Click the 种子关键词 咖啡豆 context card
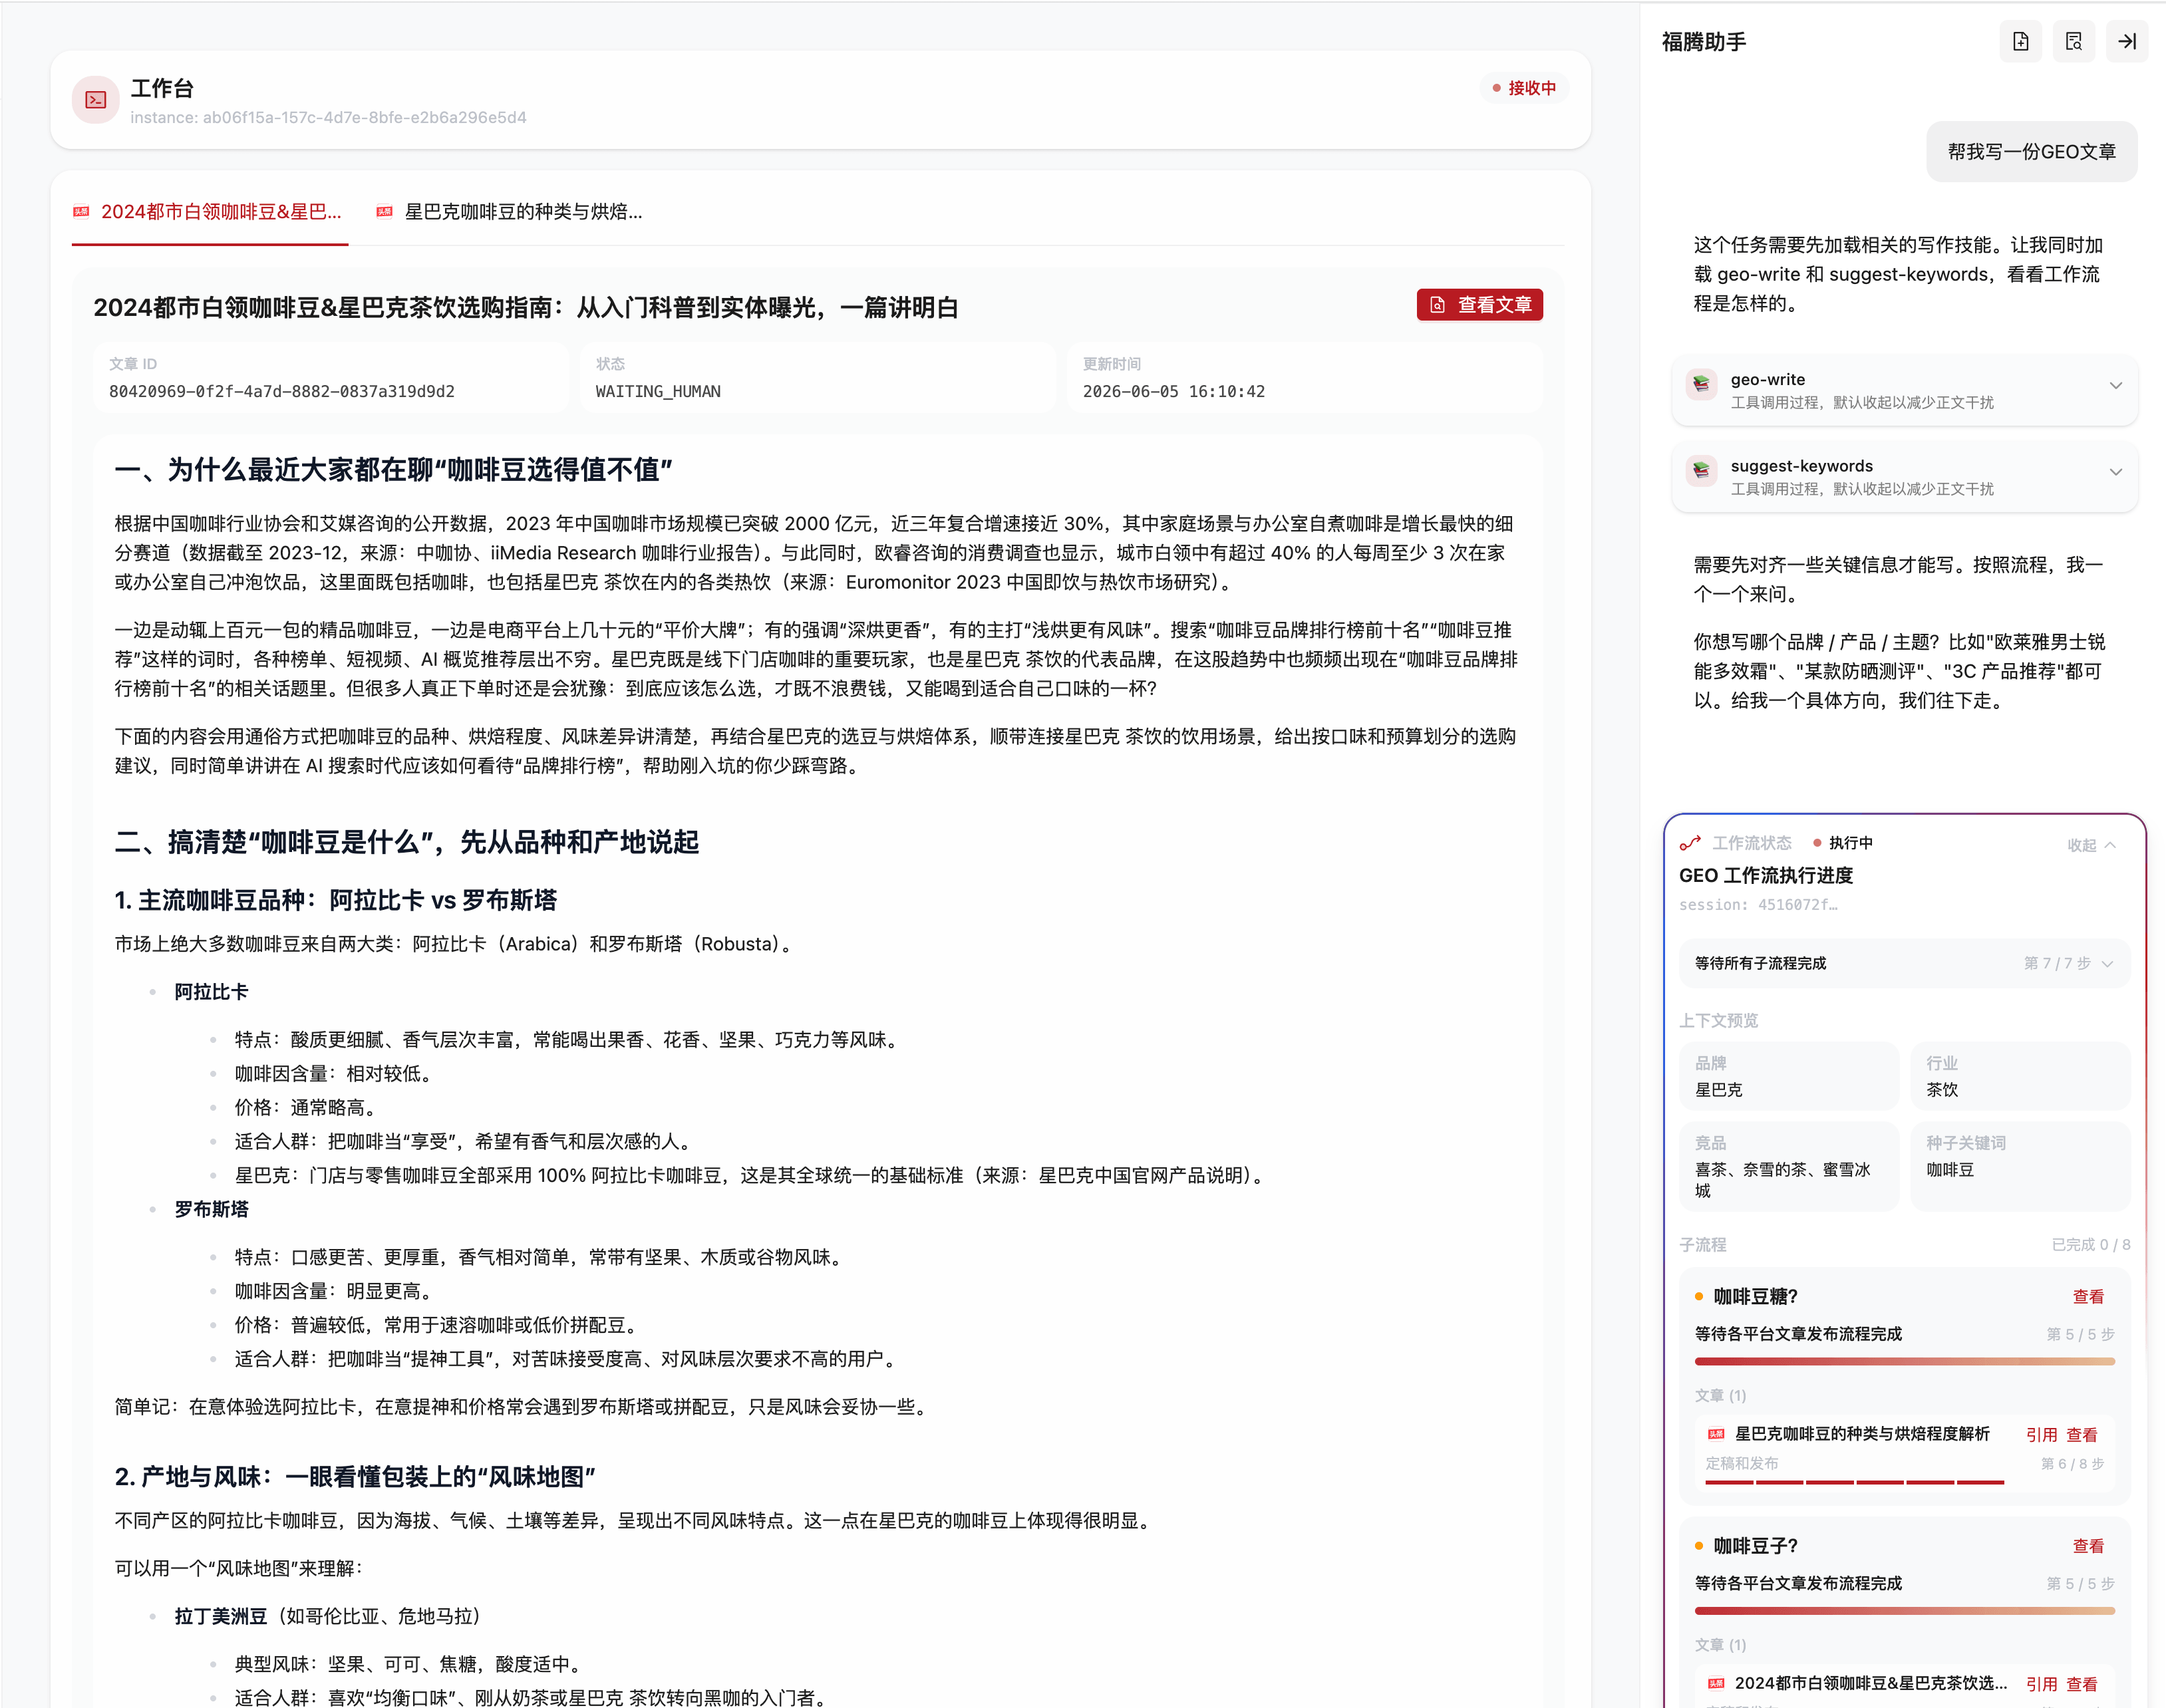The image size is (2166, 1708). (2020, 1166)
